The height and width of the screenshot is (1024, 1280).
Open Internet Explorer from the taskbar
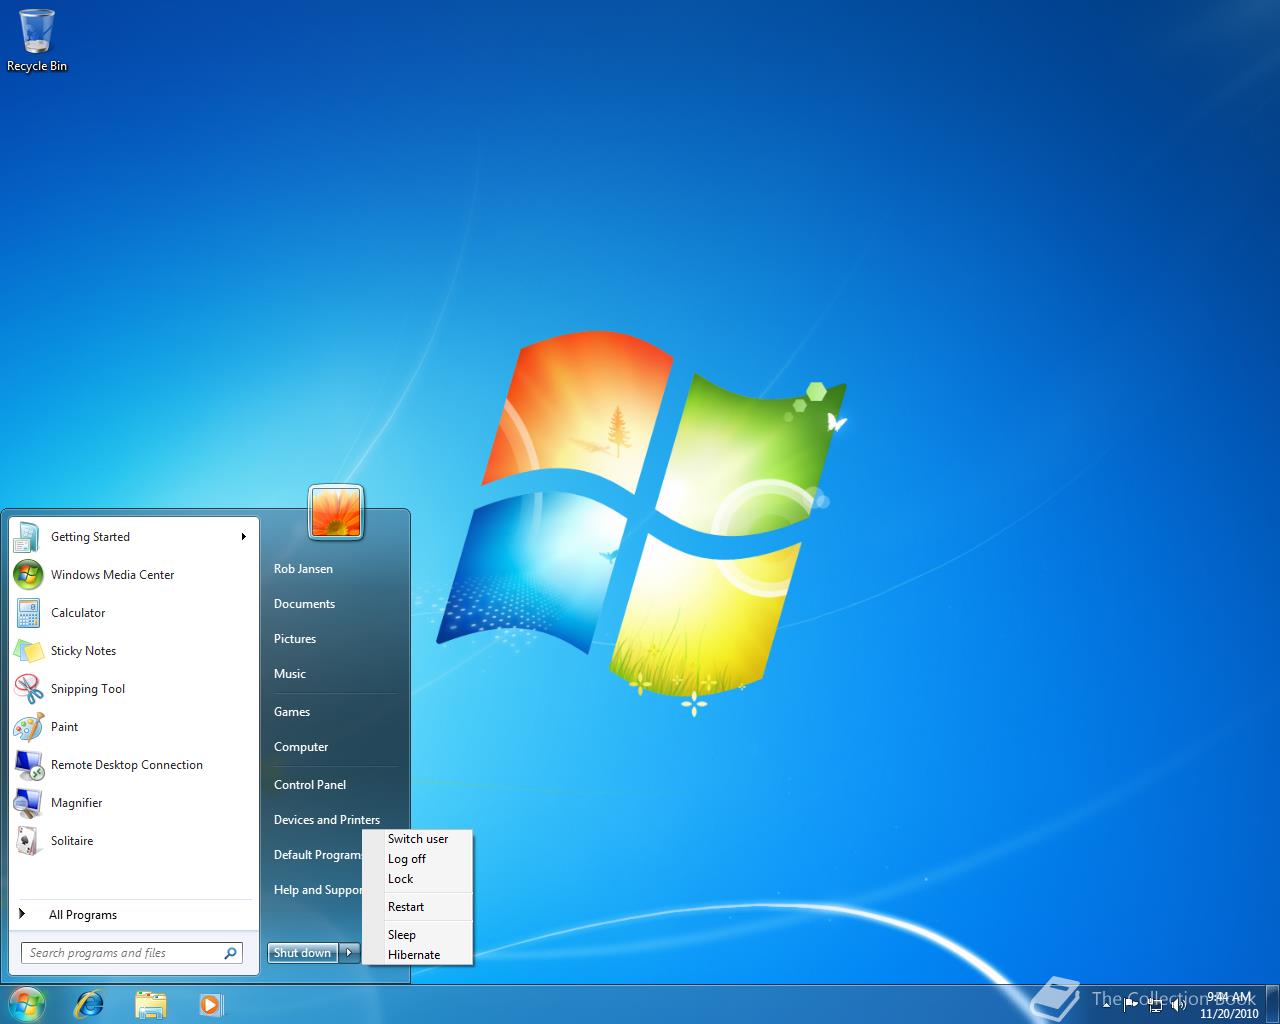90,1004
